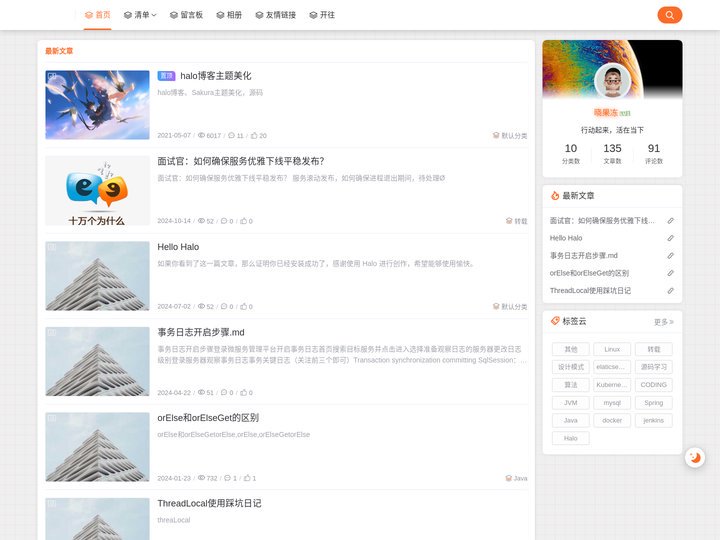
Task: Click the Hello Halo building thumbnail
Action: tap(97, 276)
